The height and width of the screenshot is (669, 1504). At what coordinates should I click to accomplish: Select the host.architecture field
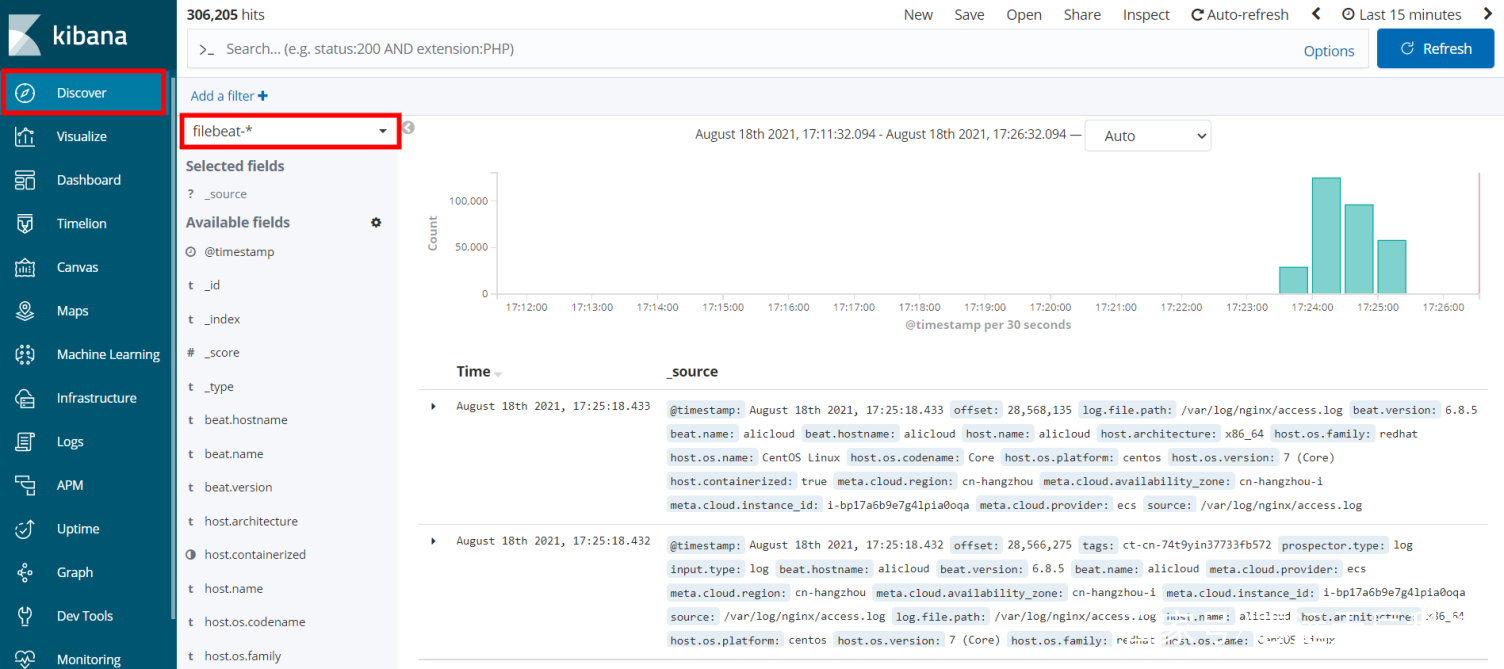click(251, 521)
